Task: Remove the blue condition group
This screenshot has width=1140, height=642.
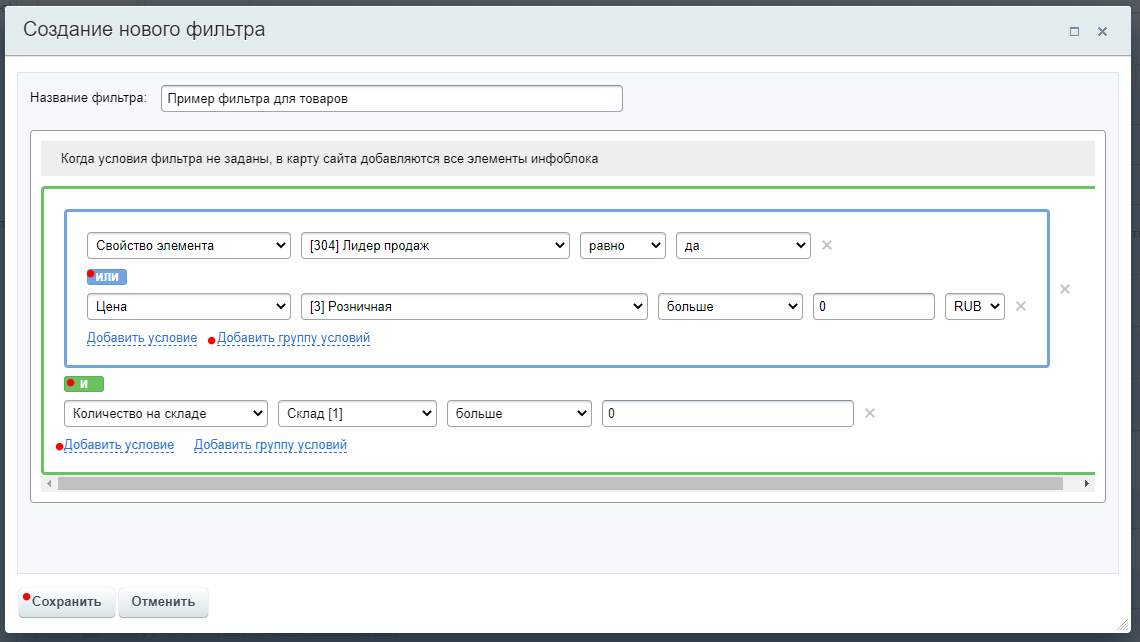Action: (x=1065, y=289)
